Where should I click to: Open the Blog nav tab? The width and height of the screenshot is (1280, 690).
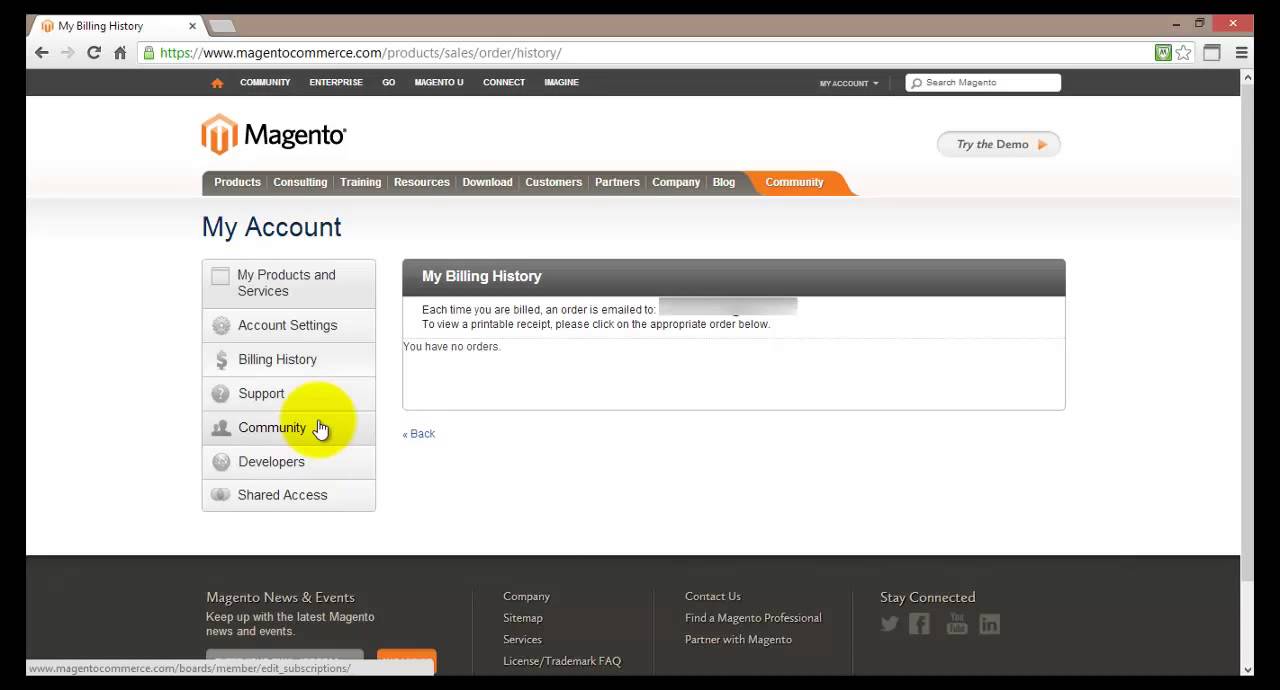point(724,182)
